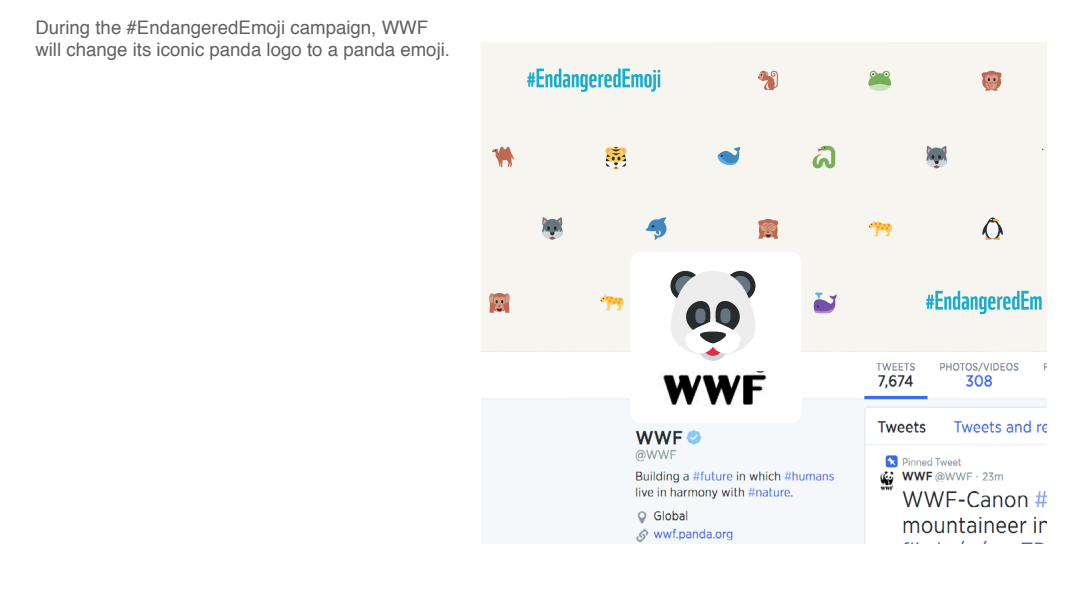
Task: Click the blue dolphin emoji
Action: [x=657, y=228]
